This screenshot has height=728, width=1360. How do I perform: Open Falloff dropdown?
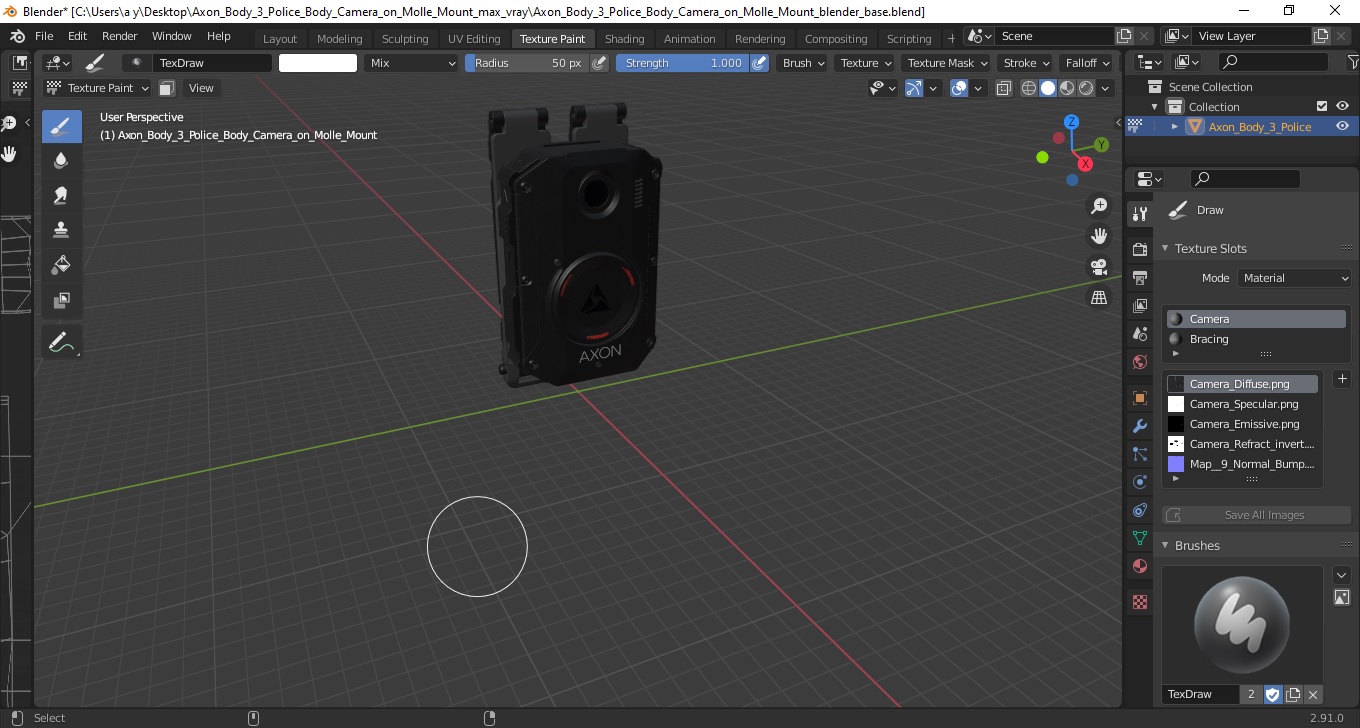click(1088, 63)
